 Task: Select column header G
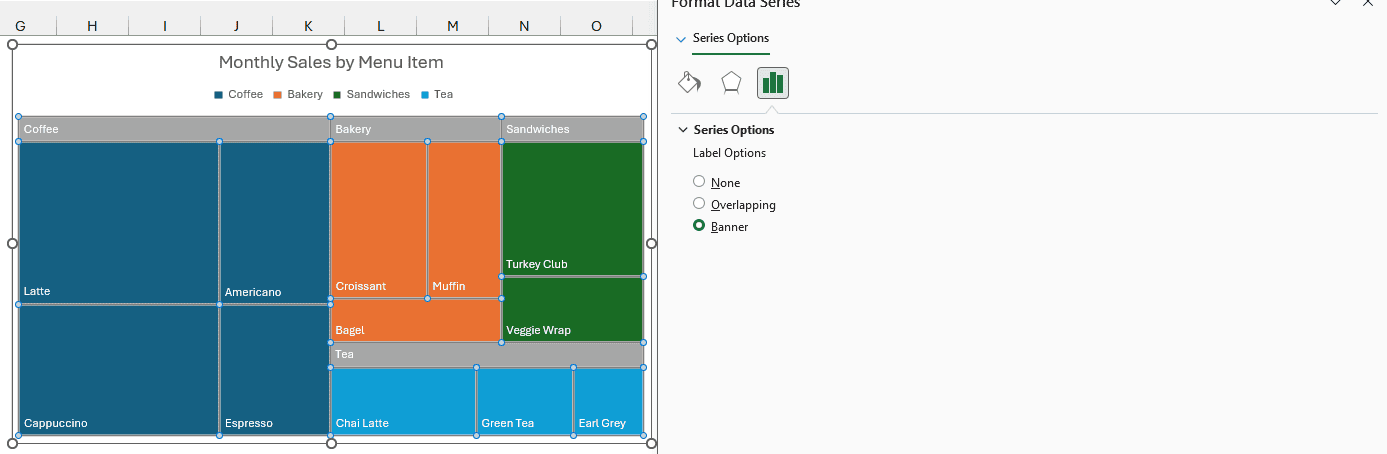click(20, 26)
